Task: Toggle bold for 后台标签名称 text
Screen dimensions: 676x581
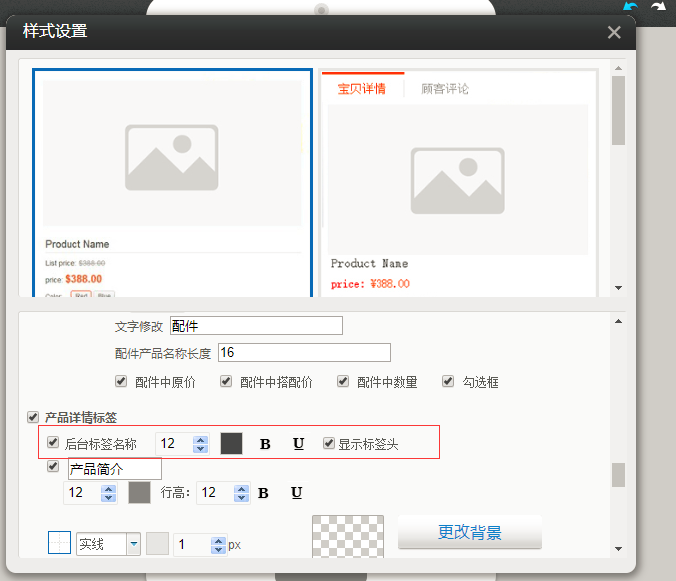Action: coord(265,444)
